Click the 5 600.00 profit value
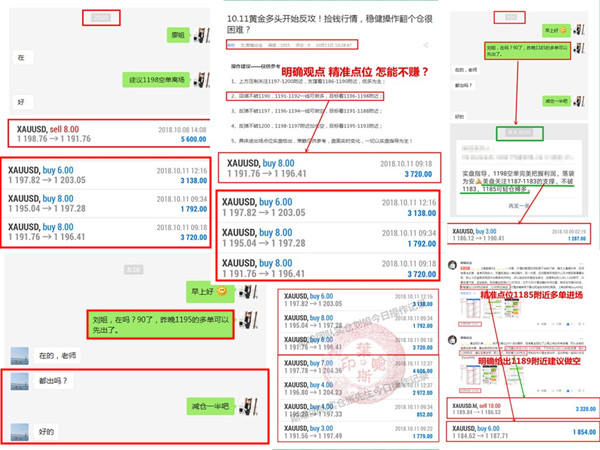 pos(194,139)
